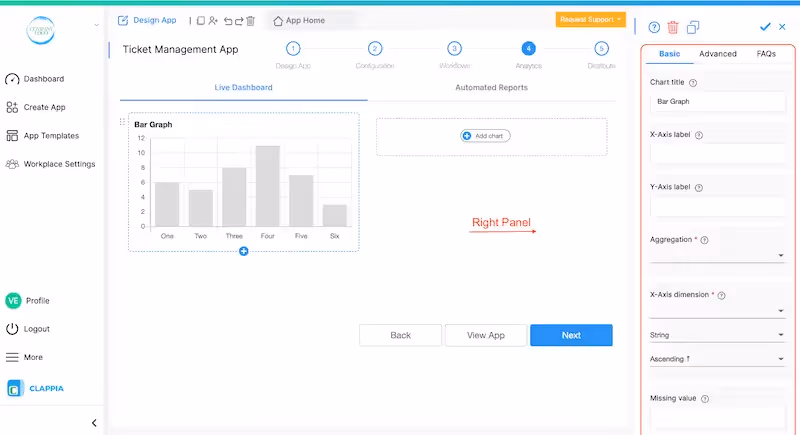Click the redo arrow icon

tap(239, 21)
